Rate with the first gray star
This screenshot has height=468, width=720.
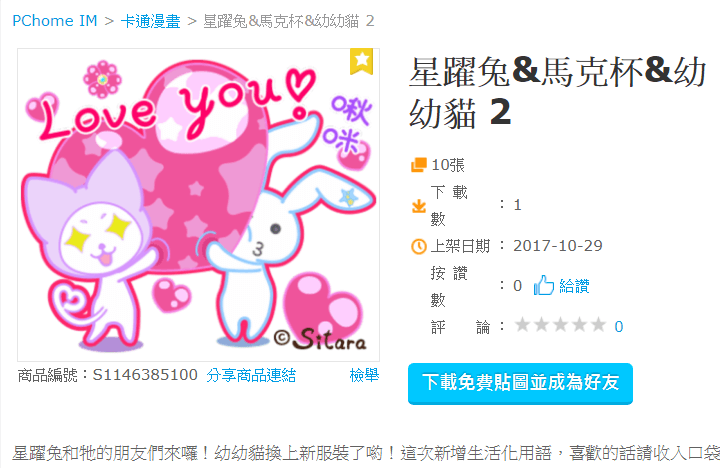click(x=522, y=325)
